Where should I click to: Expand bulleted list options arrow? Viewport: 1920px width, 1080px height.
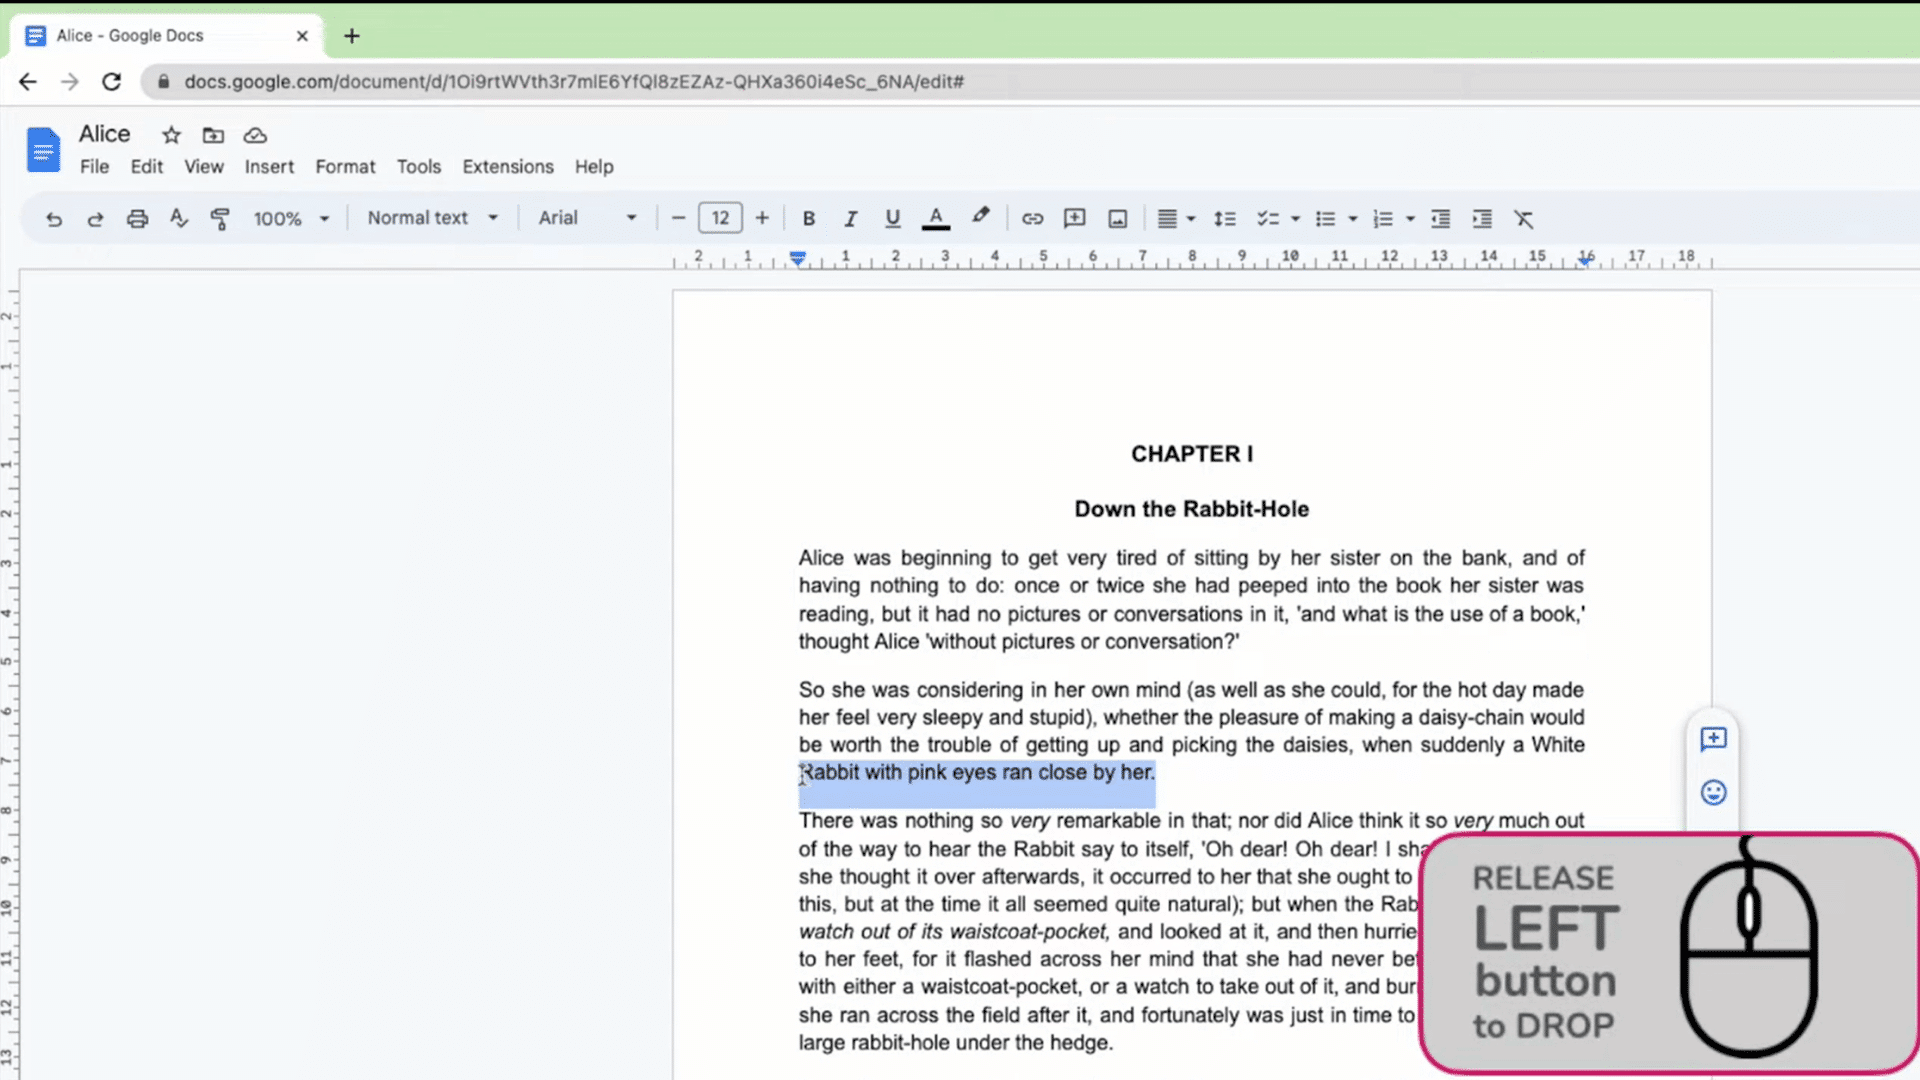click(1352, 219)
